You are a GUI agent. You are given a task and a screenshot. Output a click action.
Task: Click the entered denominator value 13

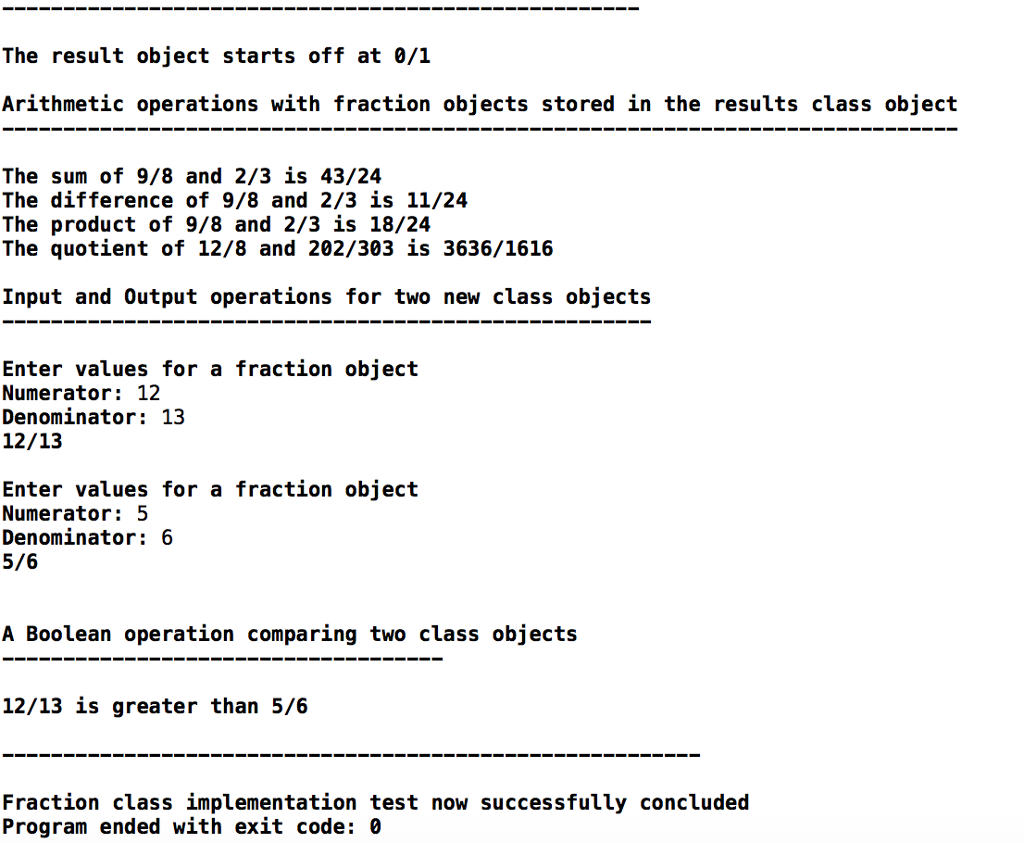click(x=173, y=417)
